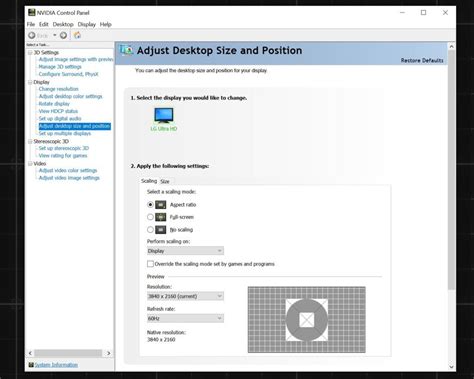474x379 pixels.
Task: Select Adjust desktop size and position
Action: [75, 126]
